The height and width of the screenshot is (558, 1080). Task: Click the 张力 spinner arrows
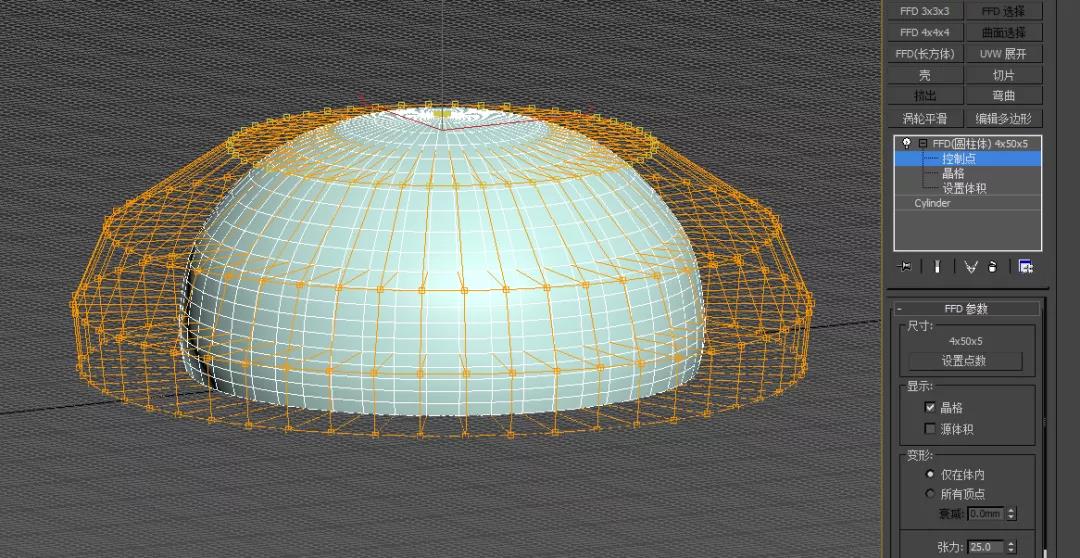tap(1011, 547)
